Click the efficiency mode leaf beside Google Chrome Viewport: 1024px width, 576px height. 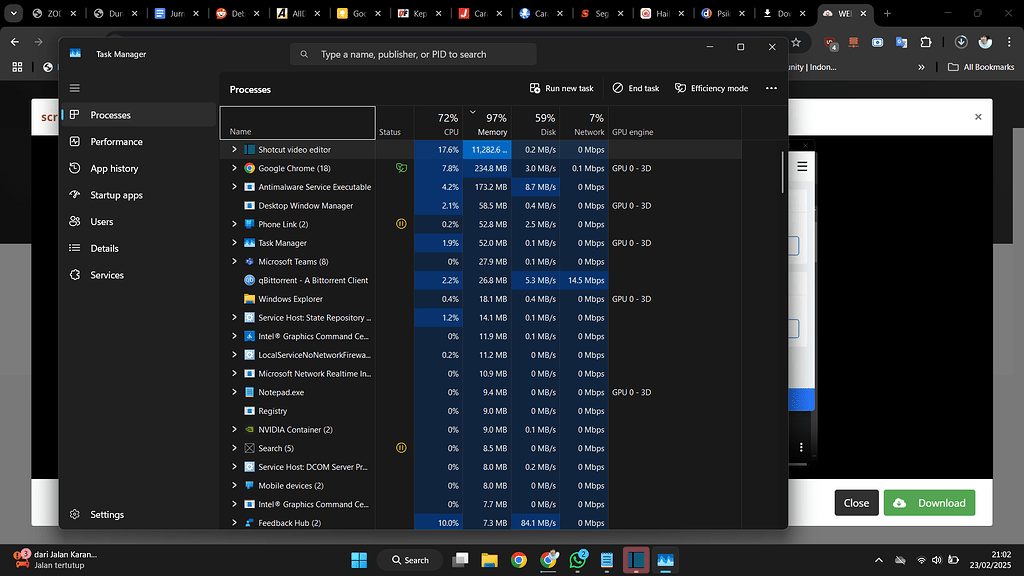[399, 168]
